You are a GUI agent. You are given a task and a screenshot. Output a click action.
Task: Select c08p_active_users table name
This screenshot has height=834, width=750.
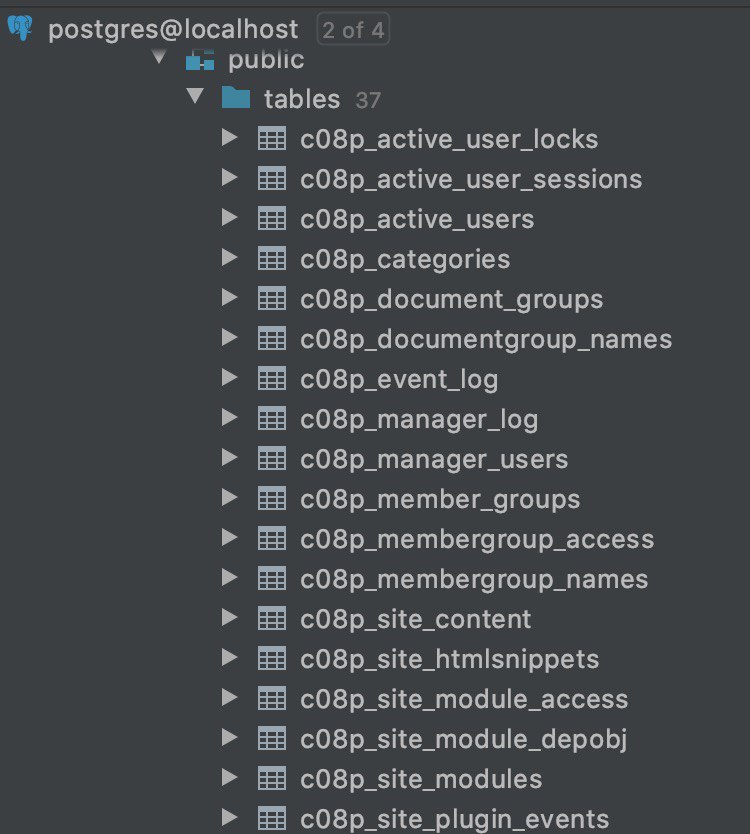click(x=417, y=220)
